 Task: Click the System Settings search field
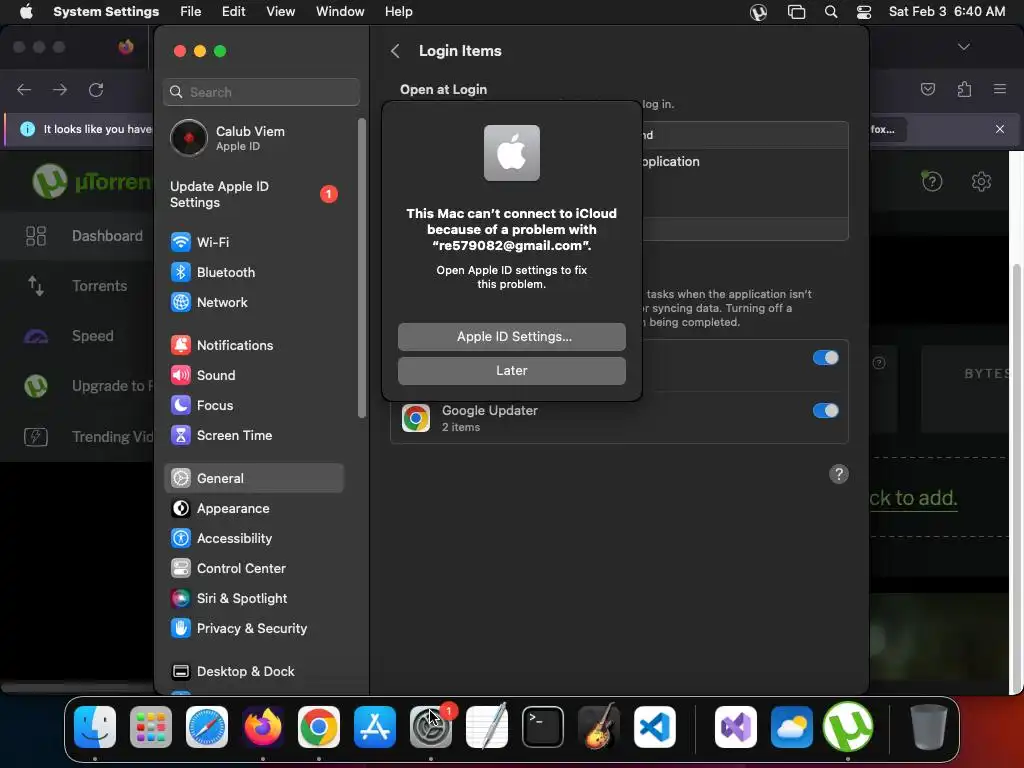click(x=261, y=92)
